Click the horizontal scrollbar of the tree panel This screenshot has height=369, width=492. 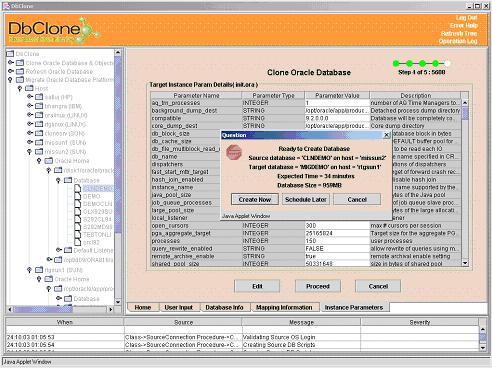(x=60, y=309)
